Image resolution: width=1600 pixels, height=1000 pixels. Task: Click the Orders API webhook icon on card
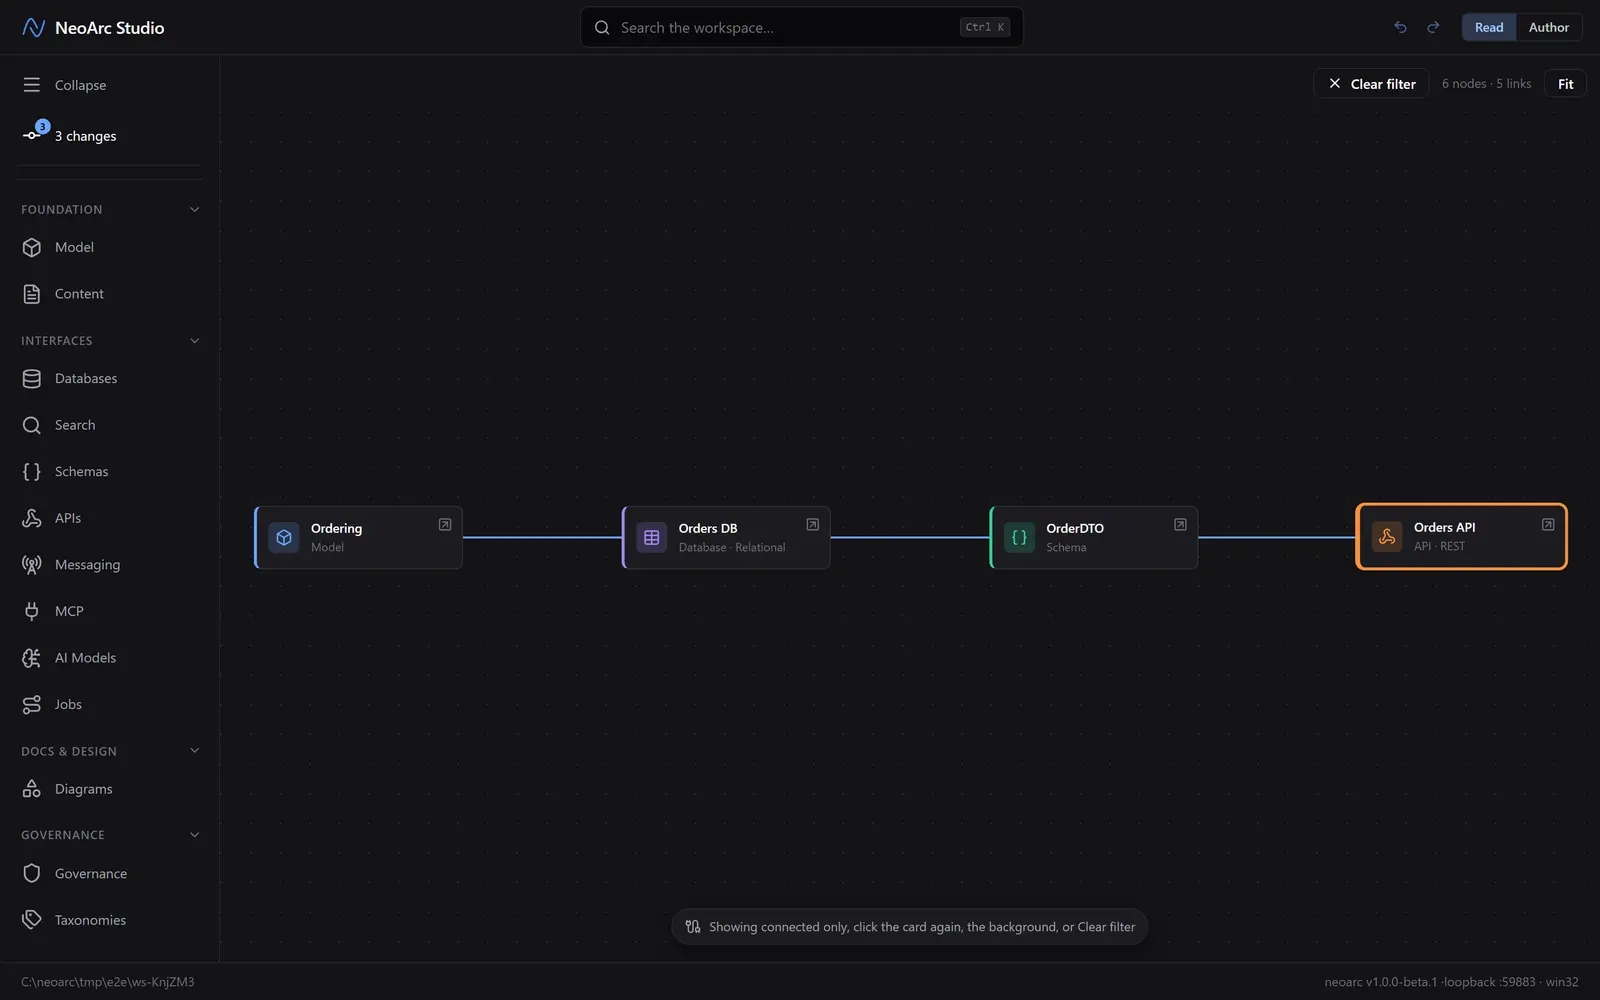(1387, 537)
